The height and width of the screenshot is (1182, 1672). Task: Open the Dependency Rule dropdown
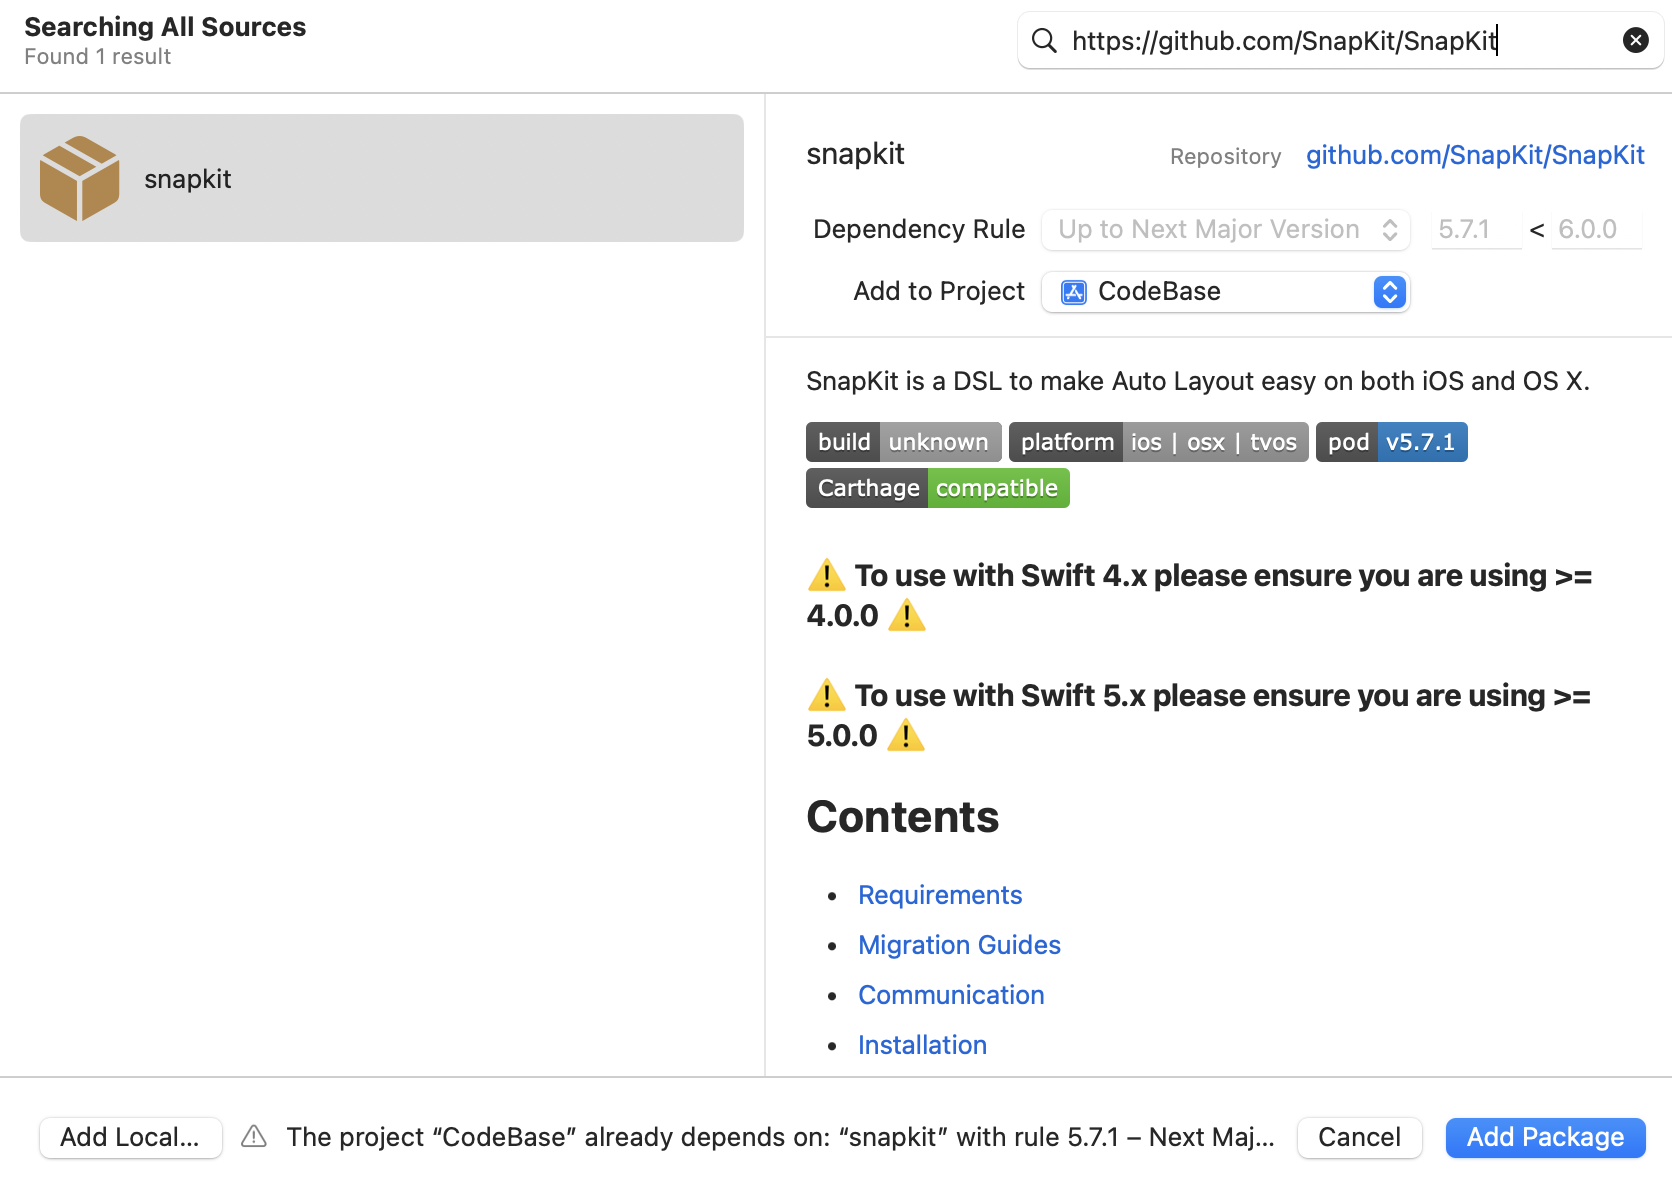coord(1226,229)
